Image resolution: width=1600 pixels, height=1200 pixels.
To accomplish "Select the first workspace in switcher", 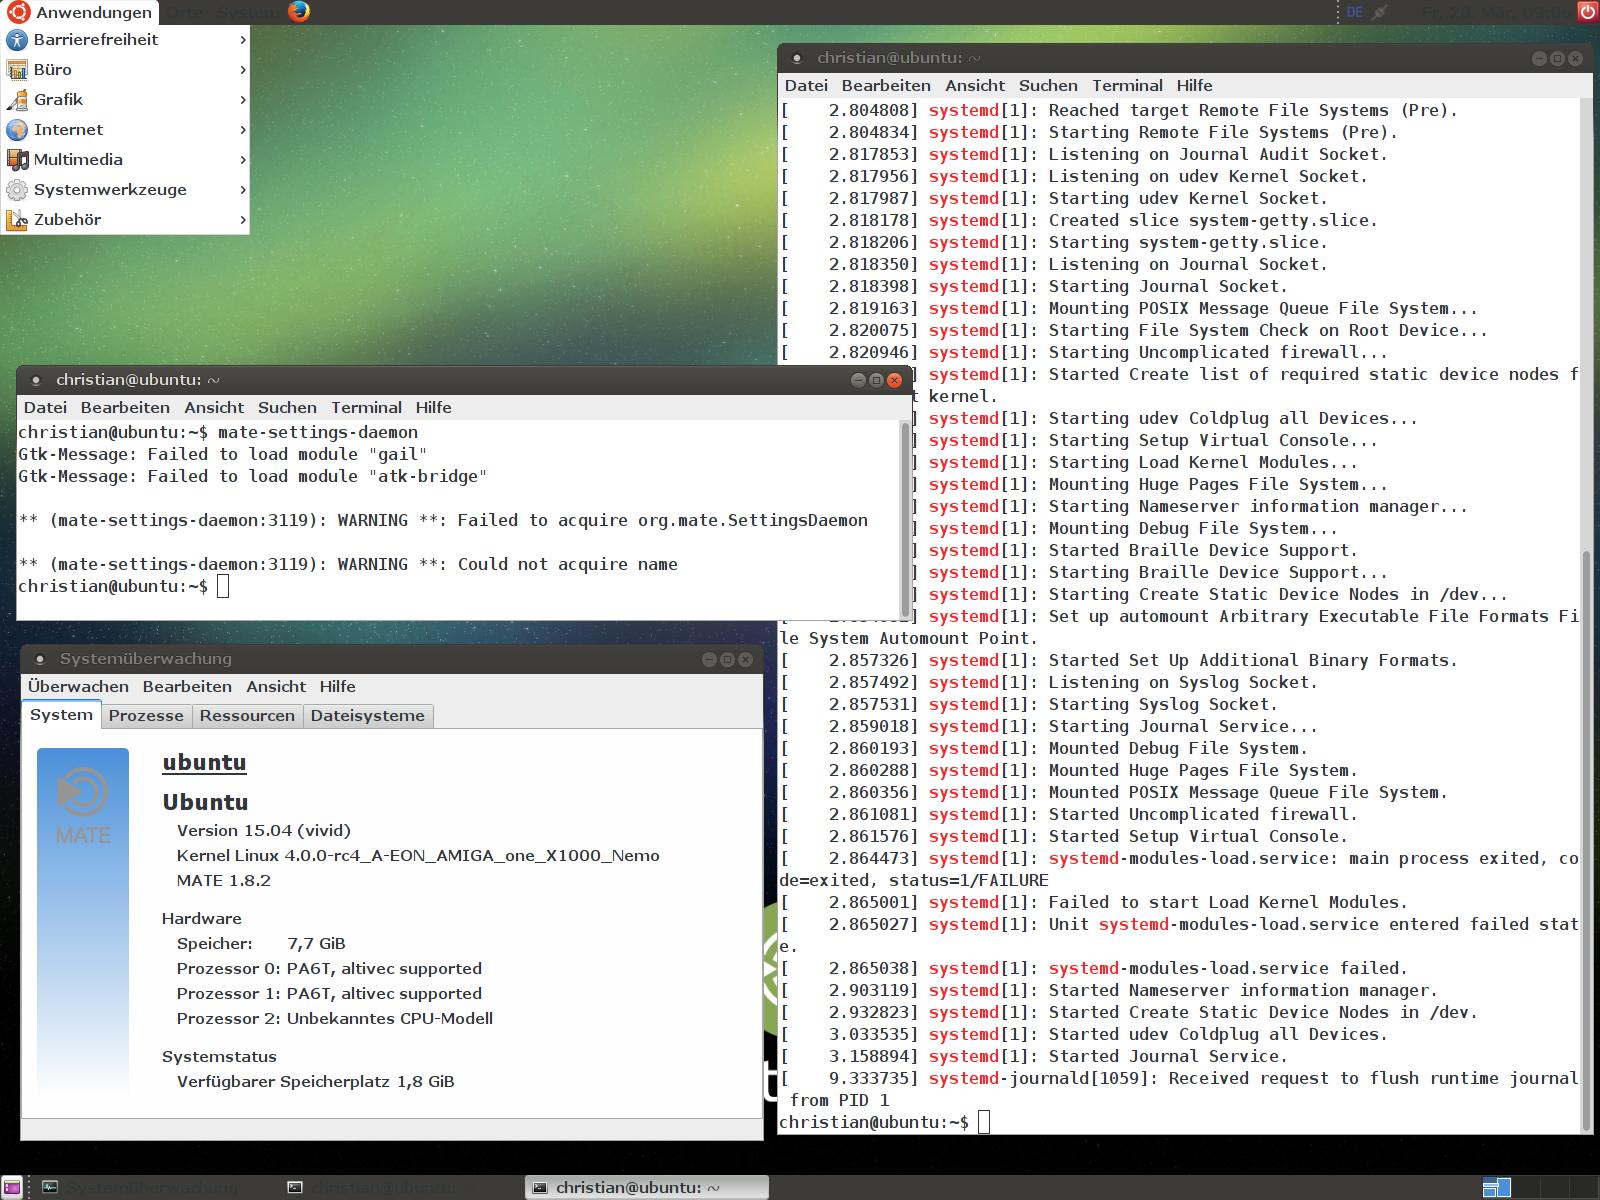I will (1496, 1188).
